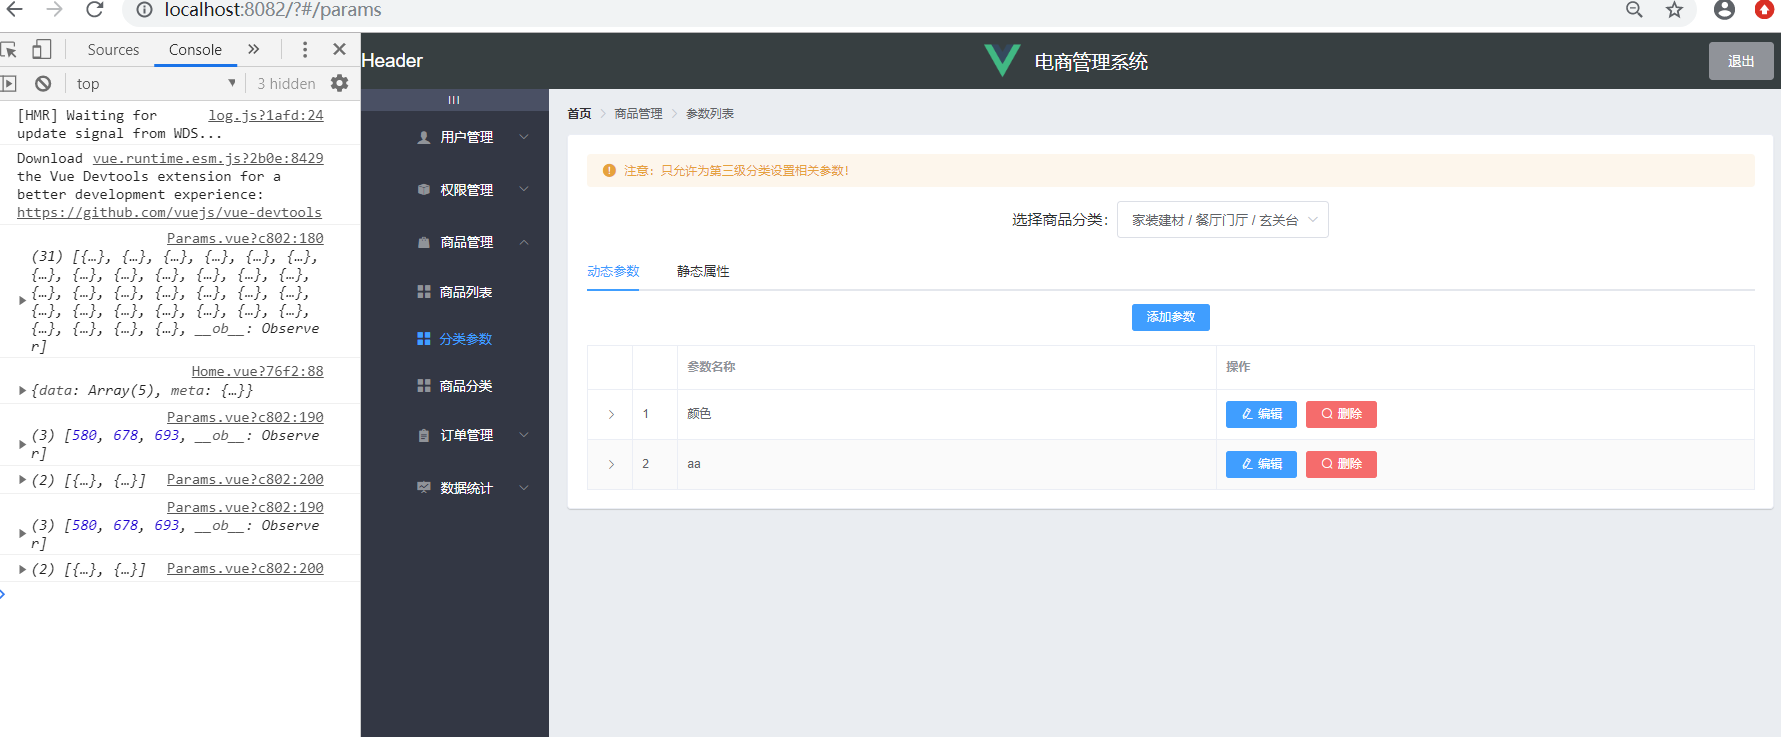This screenshot has height=737, width=1781.
Task: Activate the DevTools inspect element icon
Action: [x=9, y=49]
